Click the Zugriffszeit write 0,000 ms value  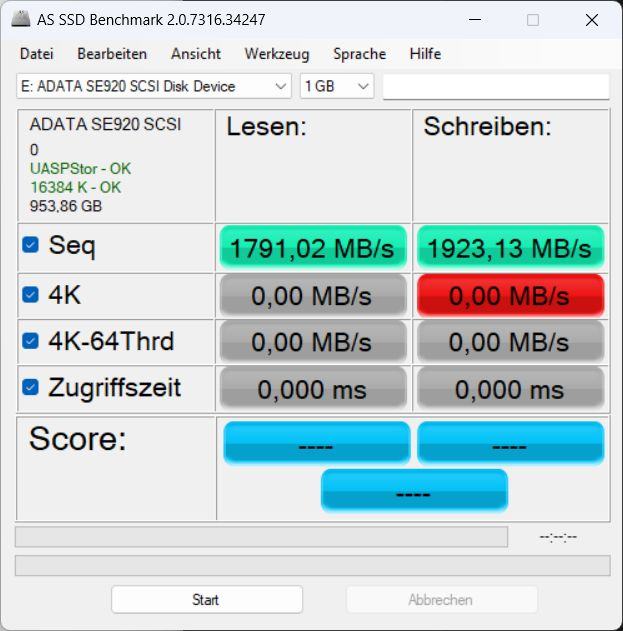pos(510,389)
